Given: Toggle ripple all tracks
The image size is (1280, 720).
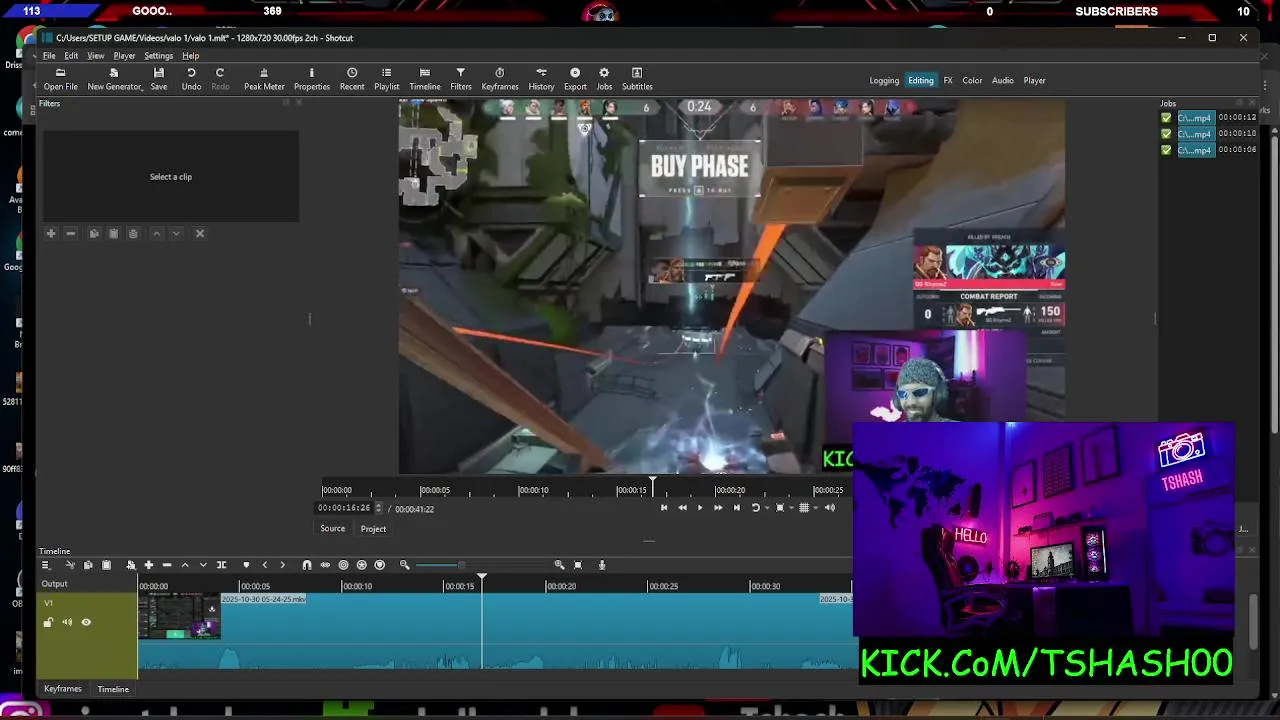Looking at the screenshot, I should [361, 565].
